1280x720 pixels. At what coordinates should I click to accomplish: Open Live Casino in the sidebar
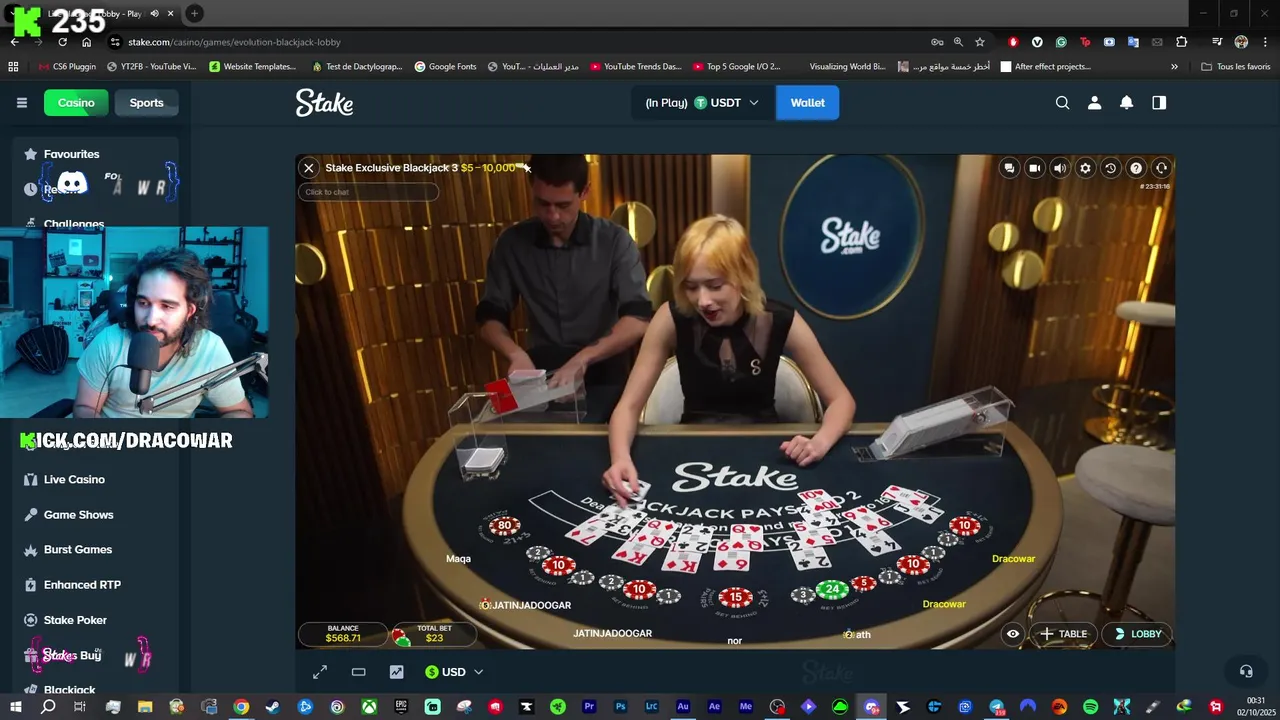(74, 479)
